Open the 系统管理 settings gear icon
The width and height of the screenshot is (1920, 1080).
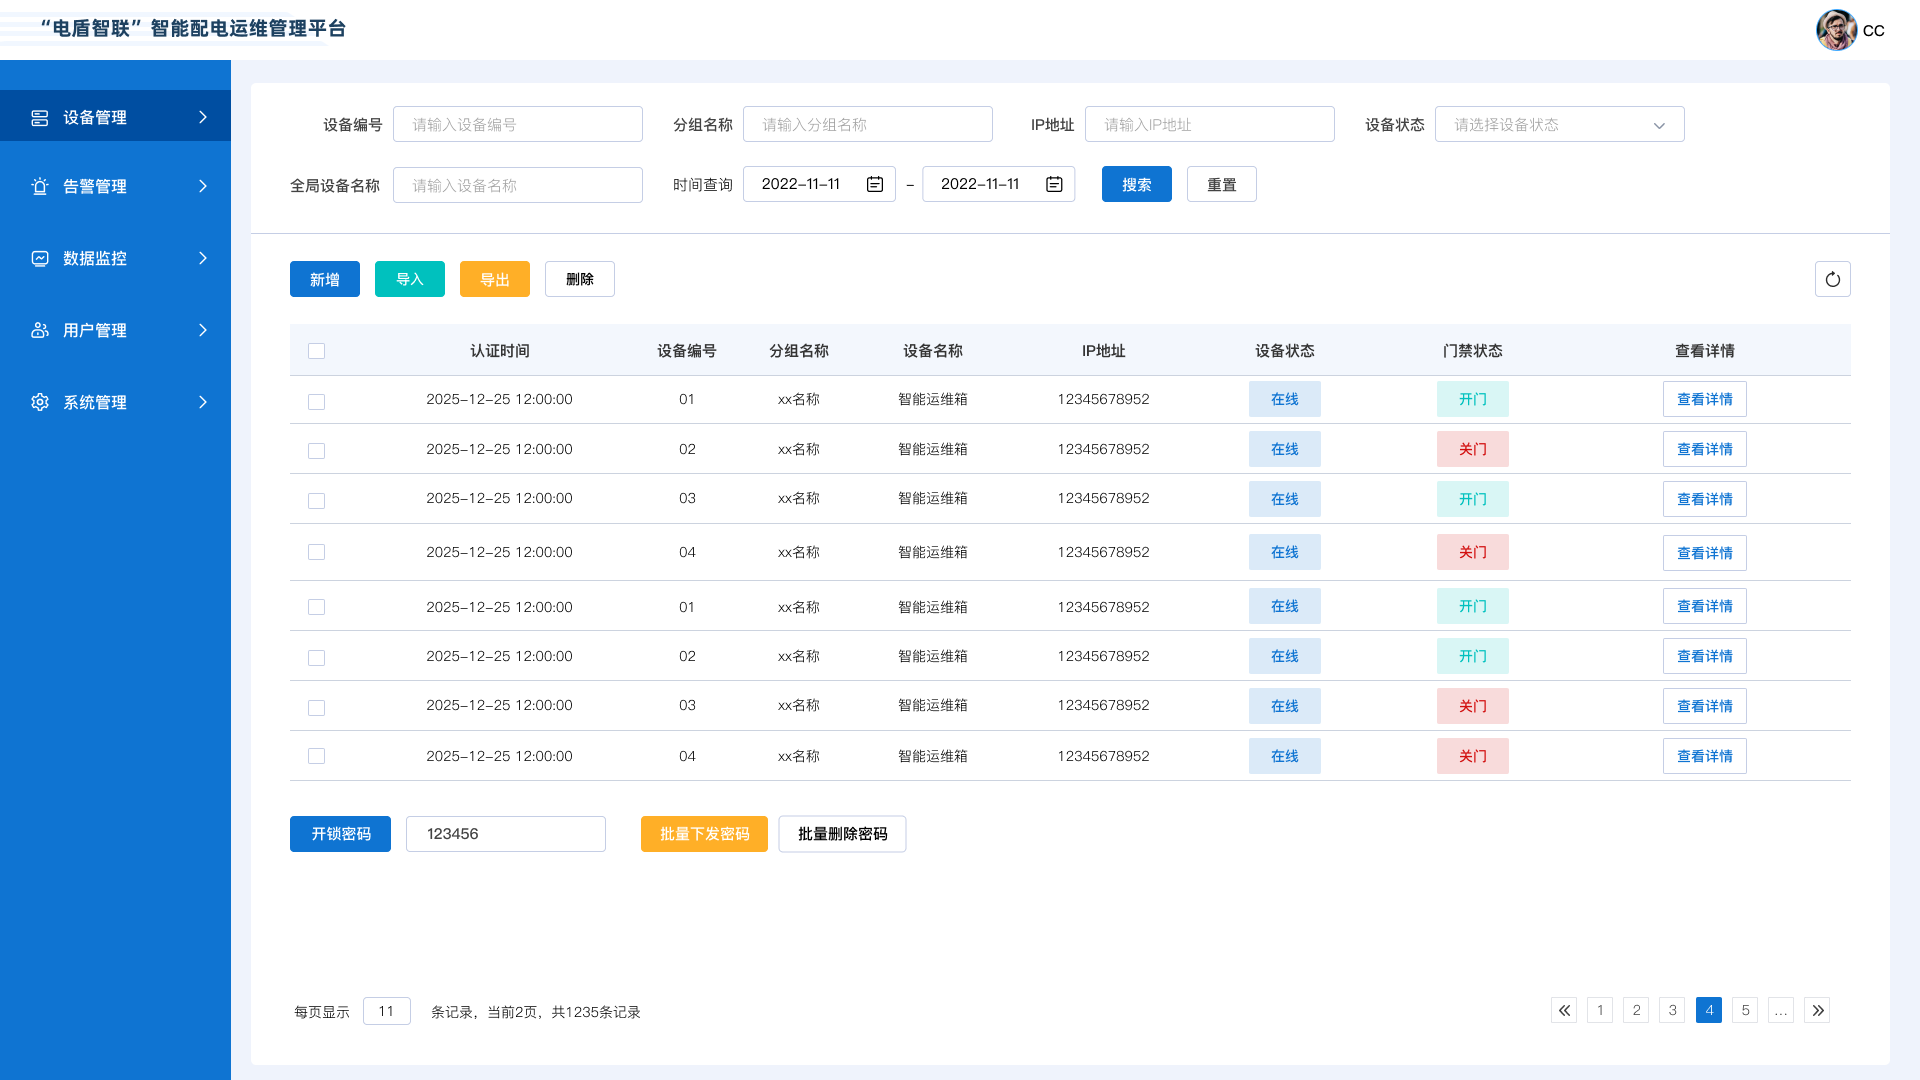pos(39,402)
